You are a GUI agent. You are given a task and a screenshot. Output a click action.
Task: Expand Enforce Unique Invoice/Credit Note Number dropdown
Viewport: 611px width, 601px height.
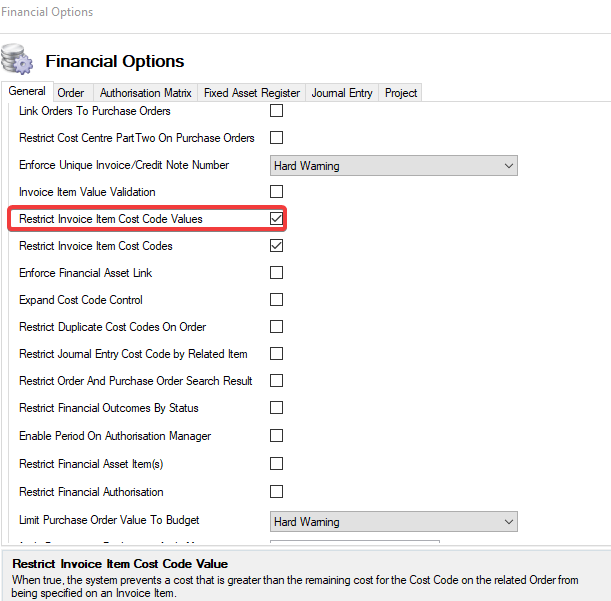coord(394,165)
